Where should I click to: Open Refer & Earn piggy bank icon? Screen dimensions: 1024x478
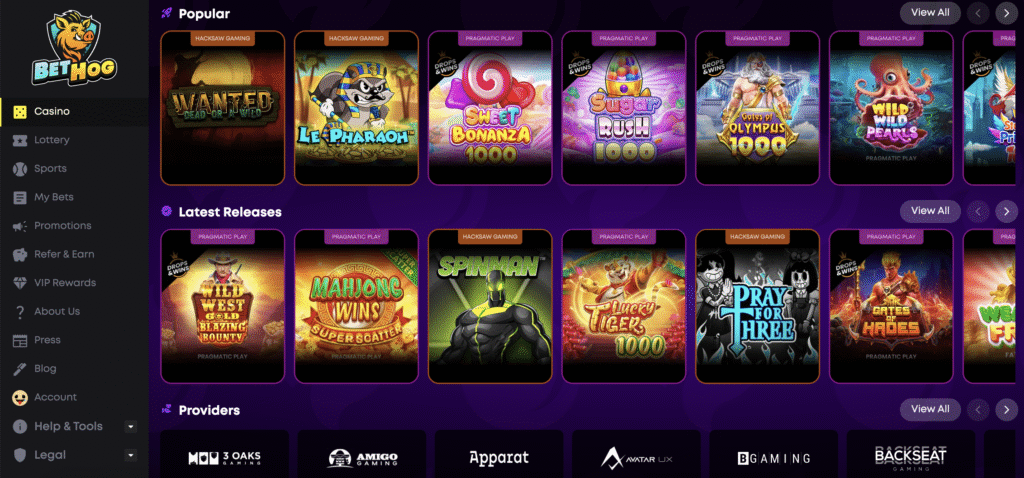[20, 255]
